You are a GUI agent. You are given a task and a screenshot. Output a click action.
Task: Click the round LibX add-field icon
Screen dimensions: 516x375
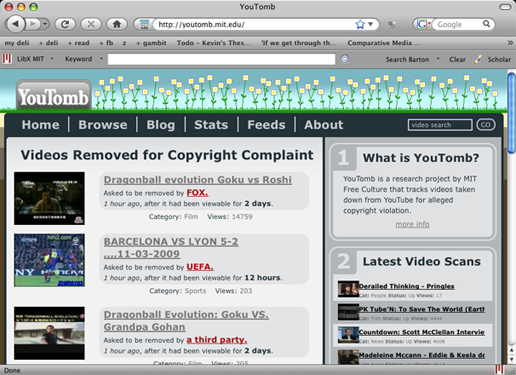point(345,59)
